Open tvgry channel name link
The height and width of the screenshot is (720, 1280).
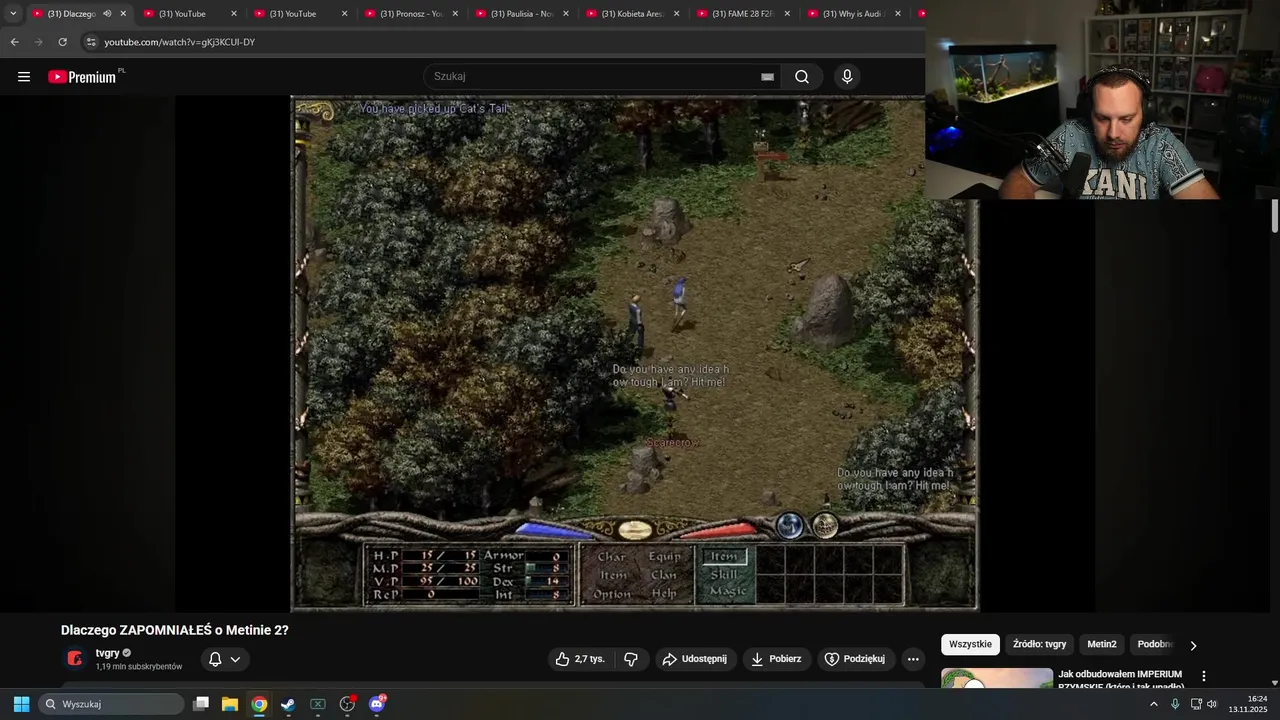(x=107, y=653)
